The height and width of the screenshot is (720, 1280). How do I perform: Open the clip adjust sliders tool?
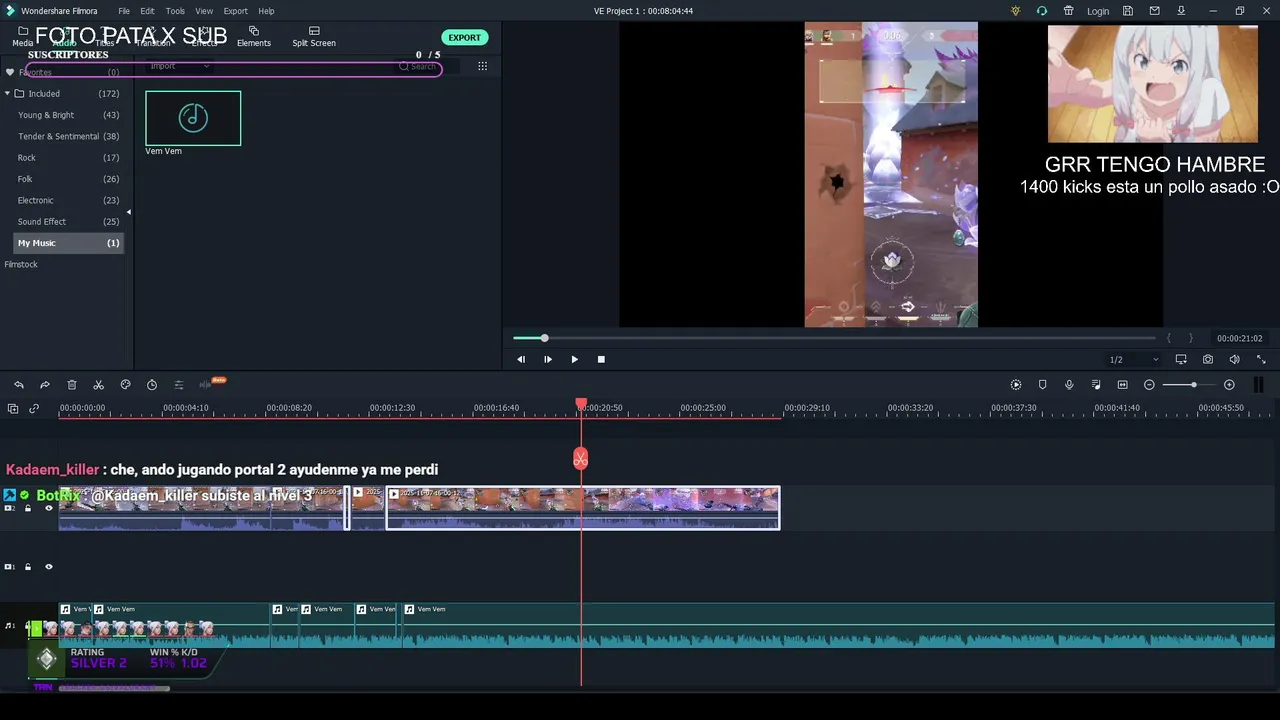179,385
